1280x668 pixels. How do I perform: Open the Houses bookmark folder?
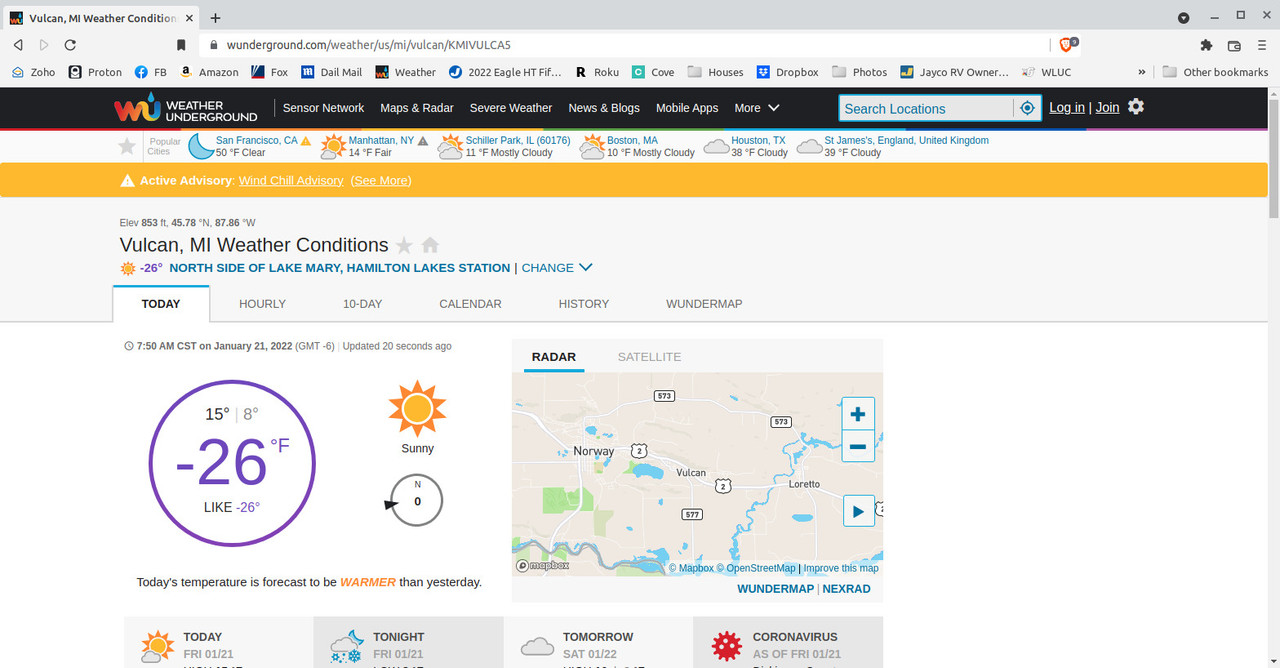click(716, 72)
